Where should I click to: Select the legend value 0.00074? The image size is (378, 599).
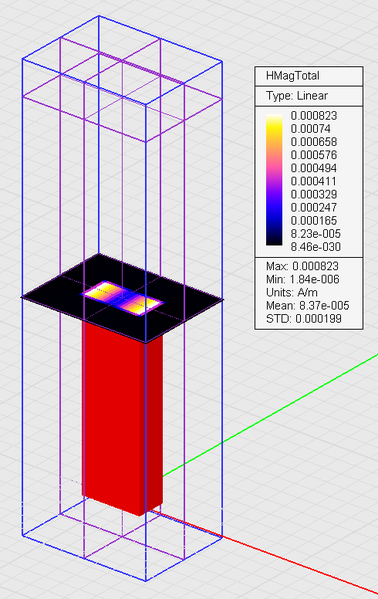(310, 129)
